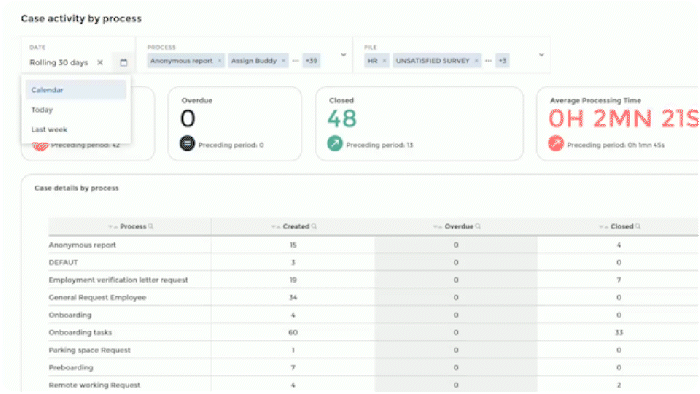The height and width of the screenshot is (394, 700).
Task: Select the Parking space Request row
Action: (x=373, y=350)
